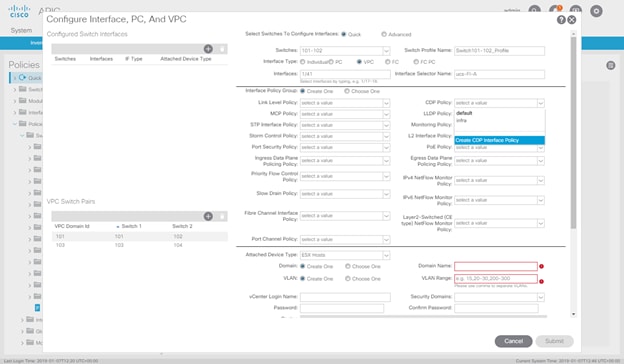Open the settings gear icon in top bar

[596, 11]
